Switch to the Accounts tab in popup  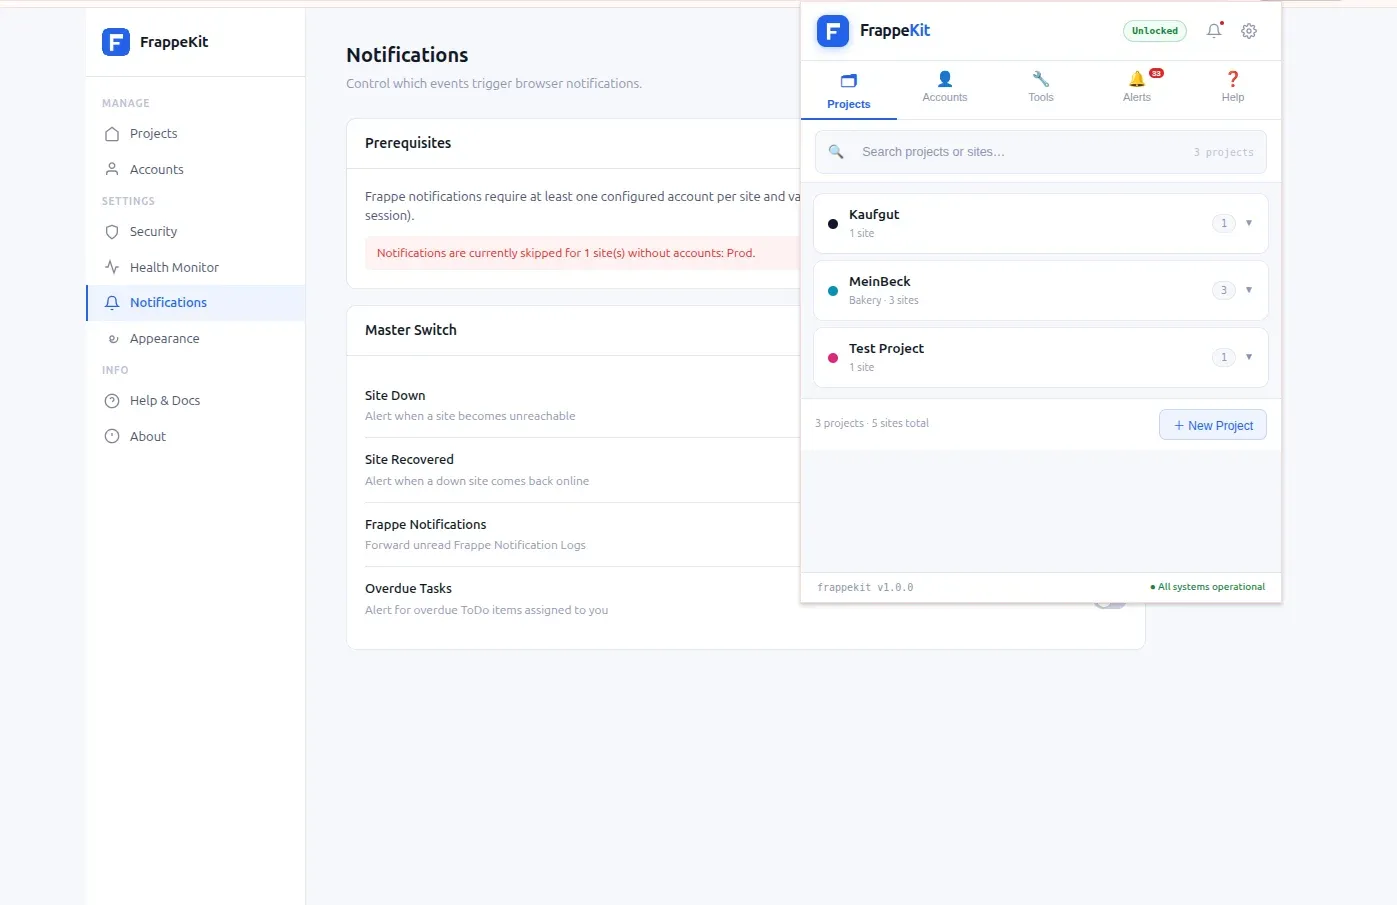point(945,88)
